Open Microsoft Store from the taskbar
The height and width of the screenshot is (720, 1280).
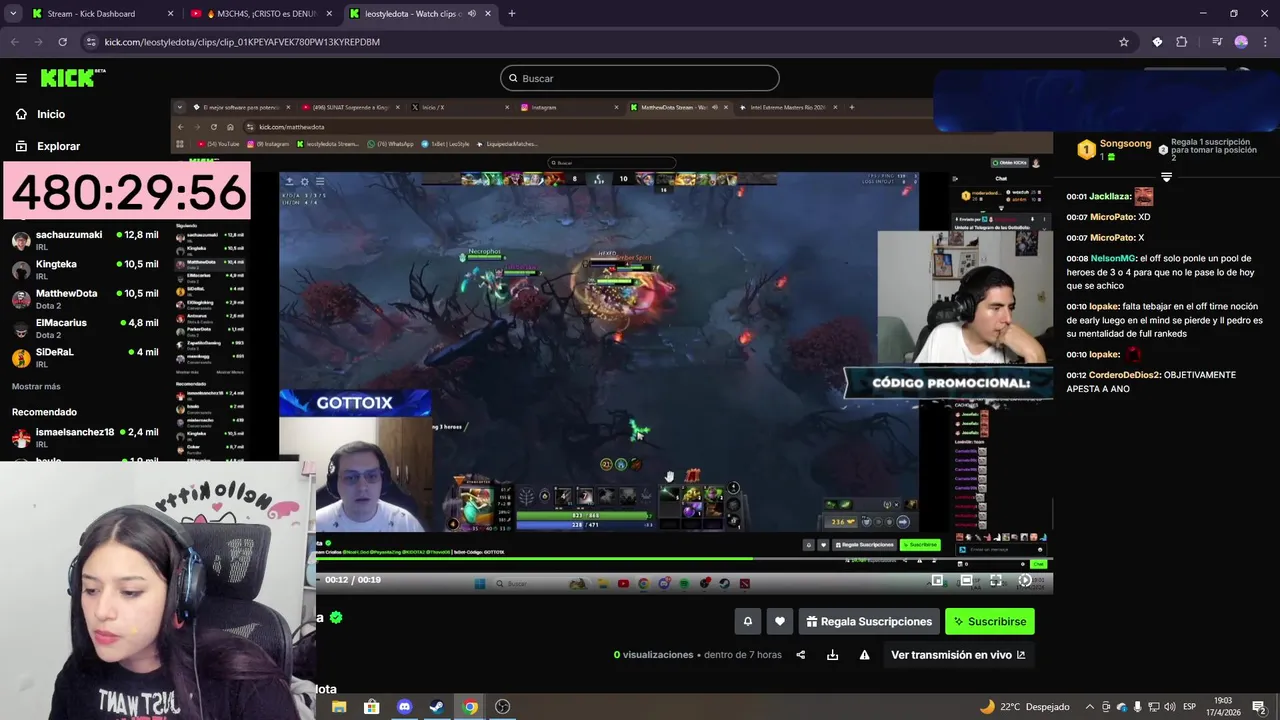click(372, 707)
